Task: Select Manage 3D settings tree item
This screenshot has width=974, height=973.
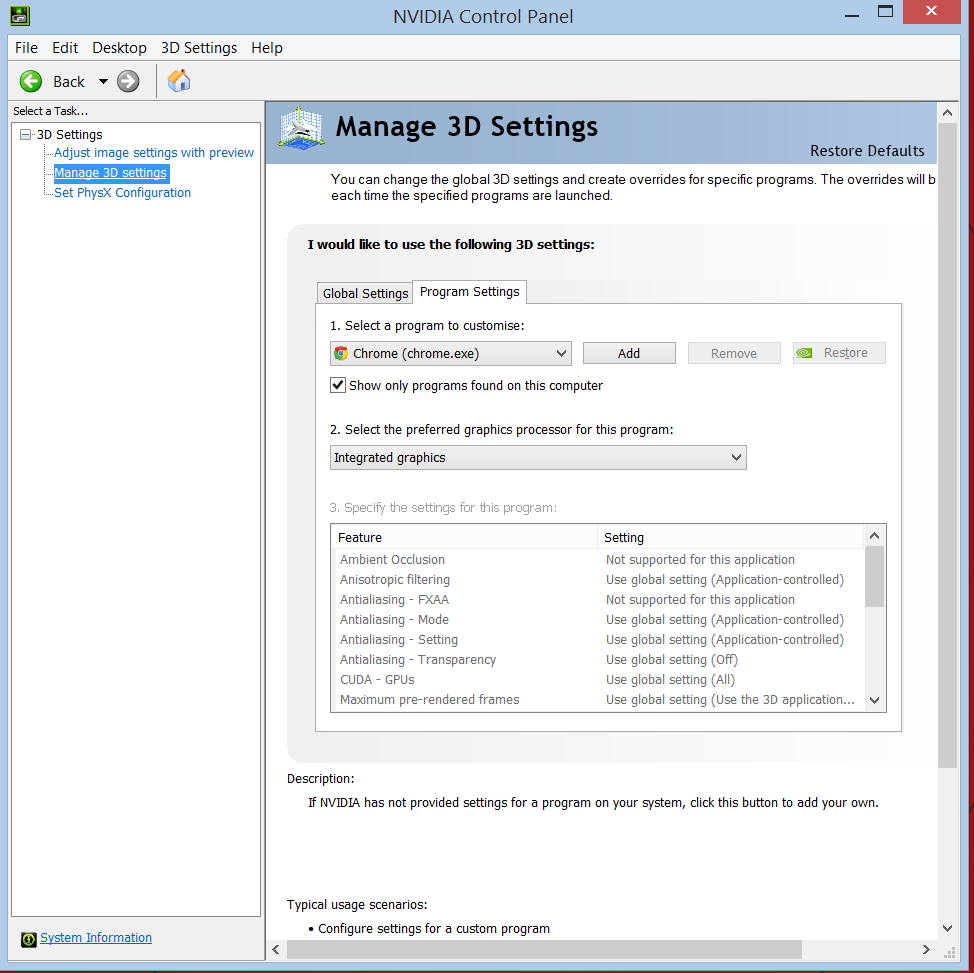Action: [111, 173]
